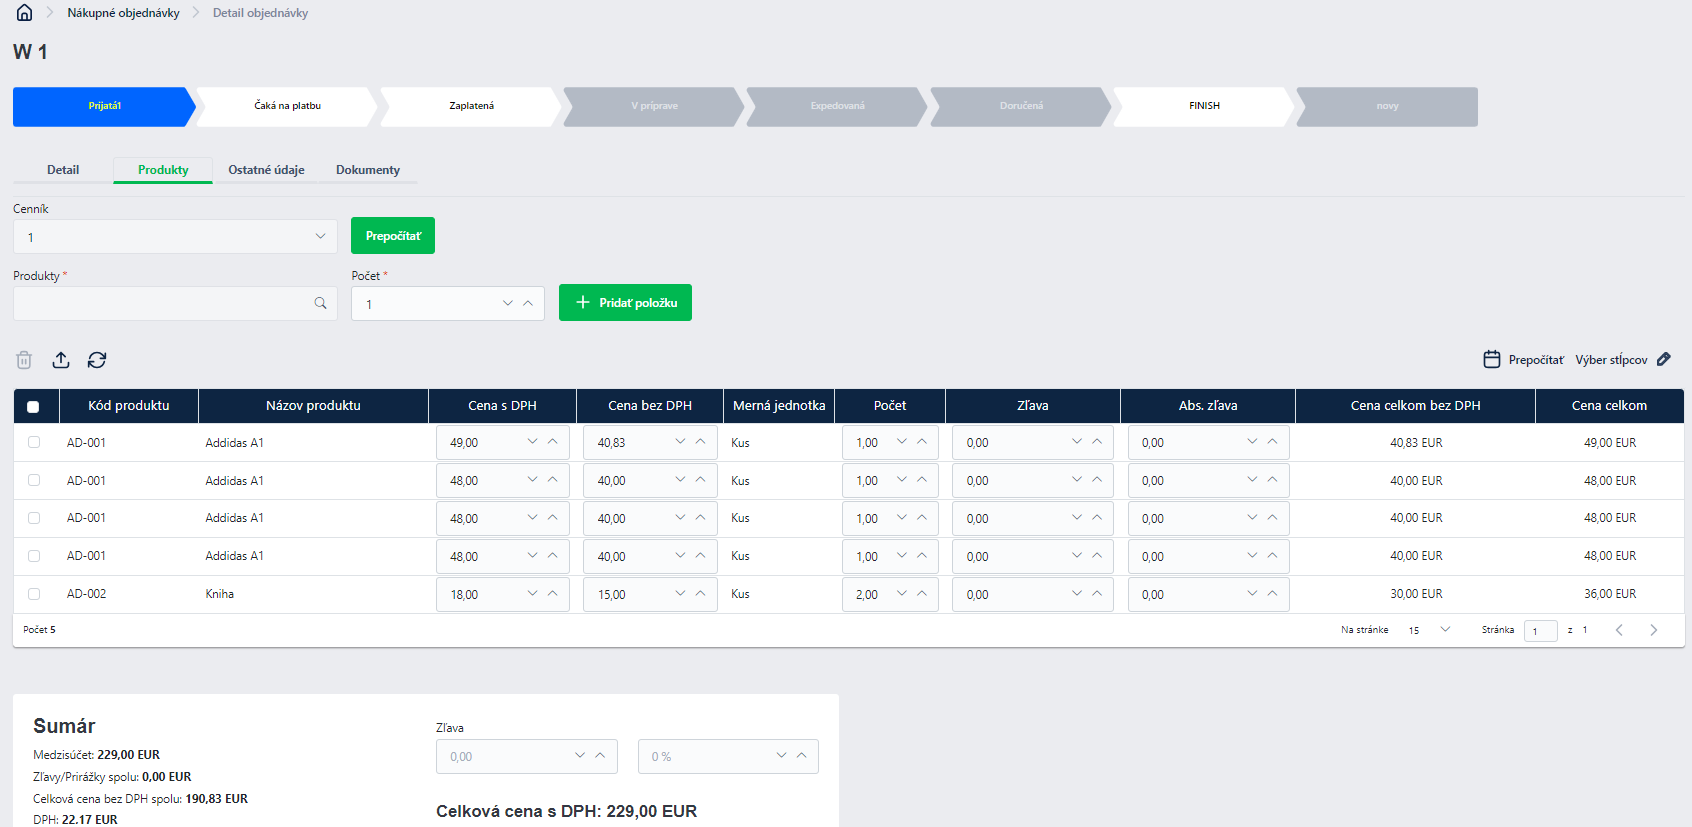Sort by Cena celkom bez DPH header
Viewport: 1692px width, 827px height.
1415,406
